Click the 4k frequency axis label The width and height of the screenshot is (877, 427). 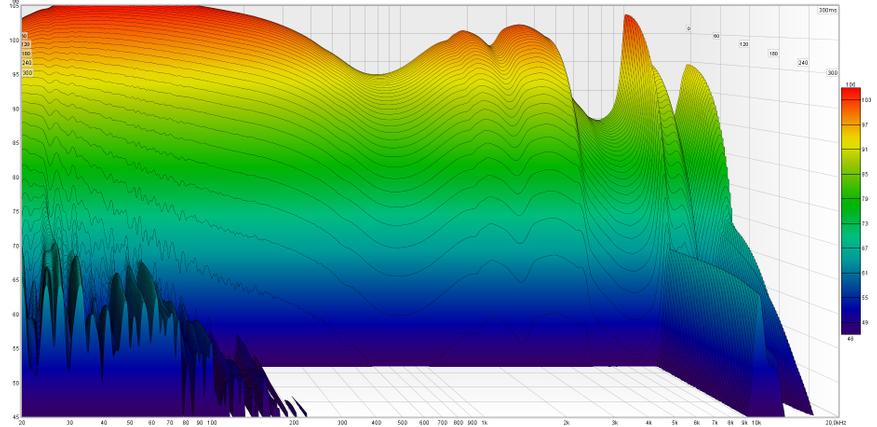pyautogui.click(x=649, y=421)
